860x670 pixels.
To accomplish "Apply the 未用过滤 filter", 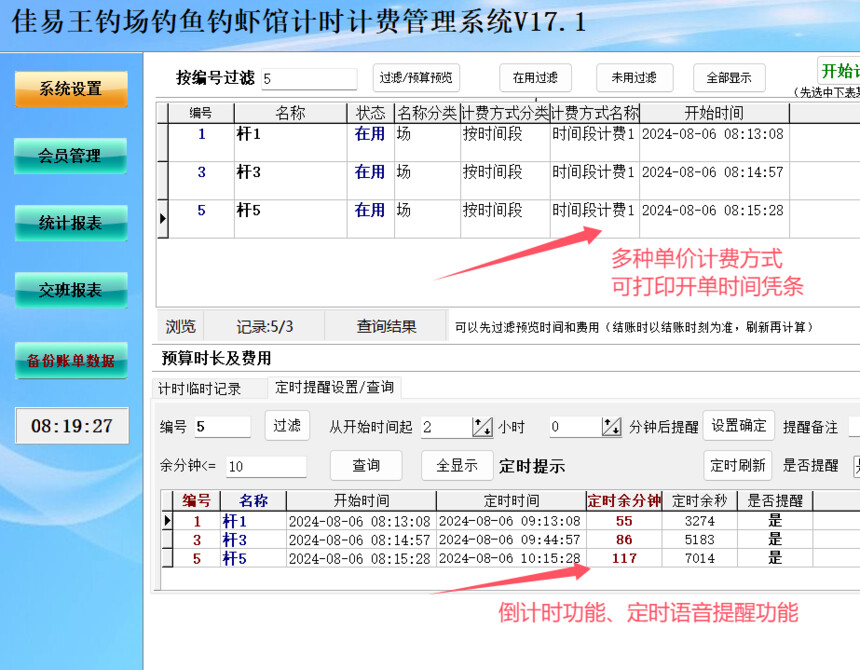I will click(x=635, y=78).
